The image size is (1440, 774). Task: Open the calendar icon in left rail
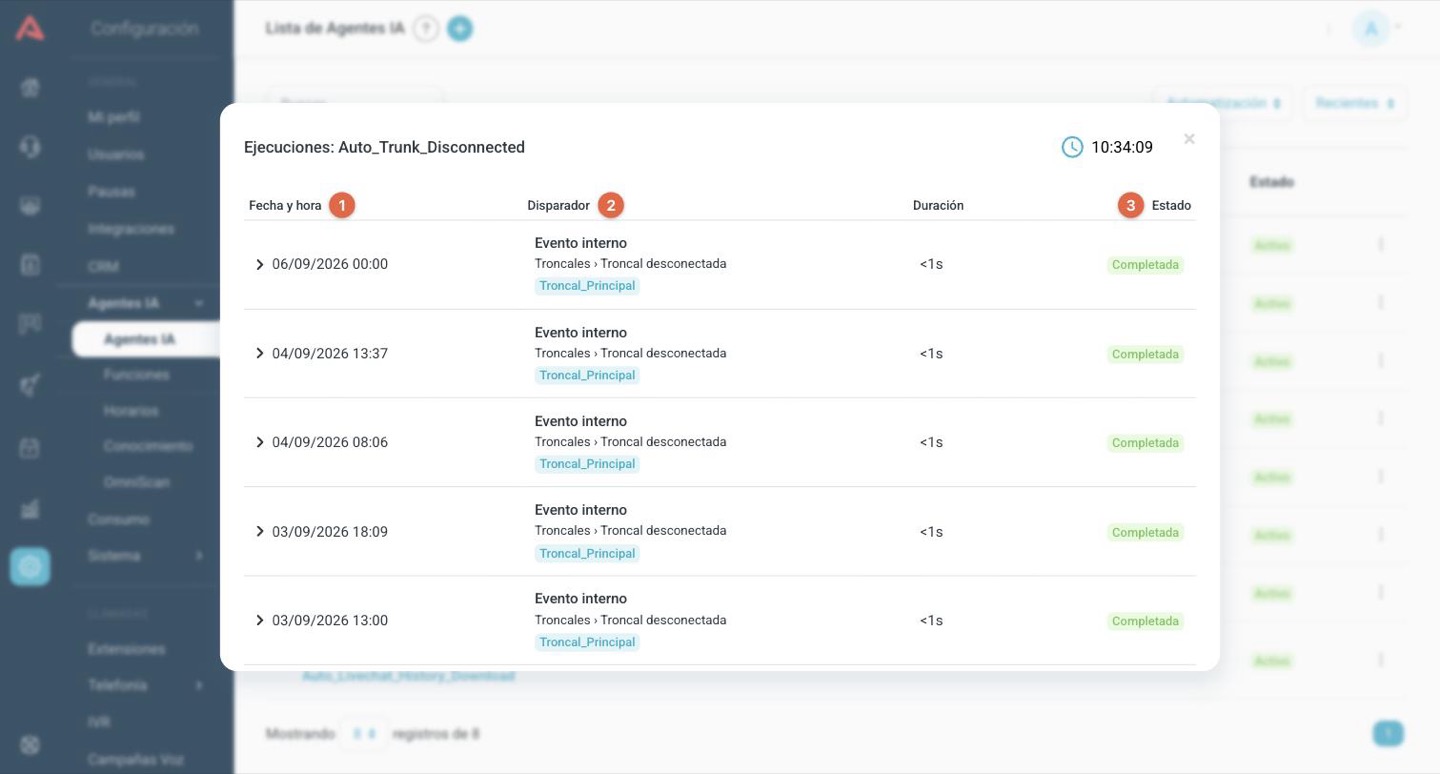tap(30, 448)
